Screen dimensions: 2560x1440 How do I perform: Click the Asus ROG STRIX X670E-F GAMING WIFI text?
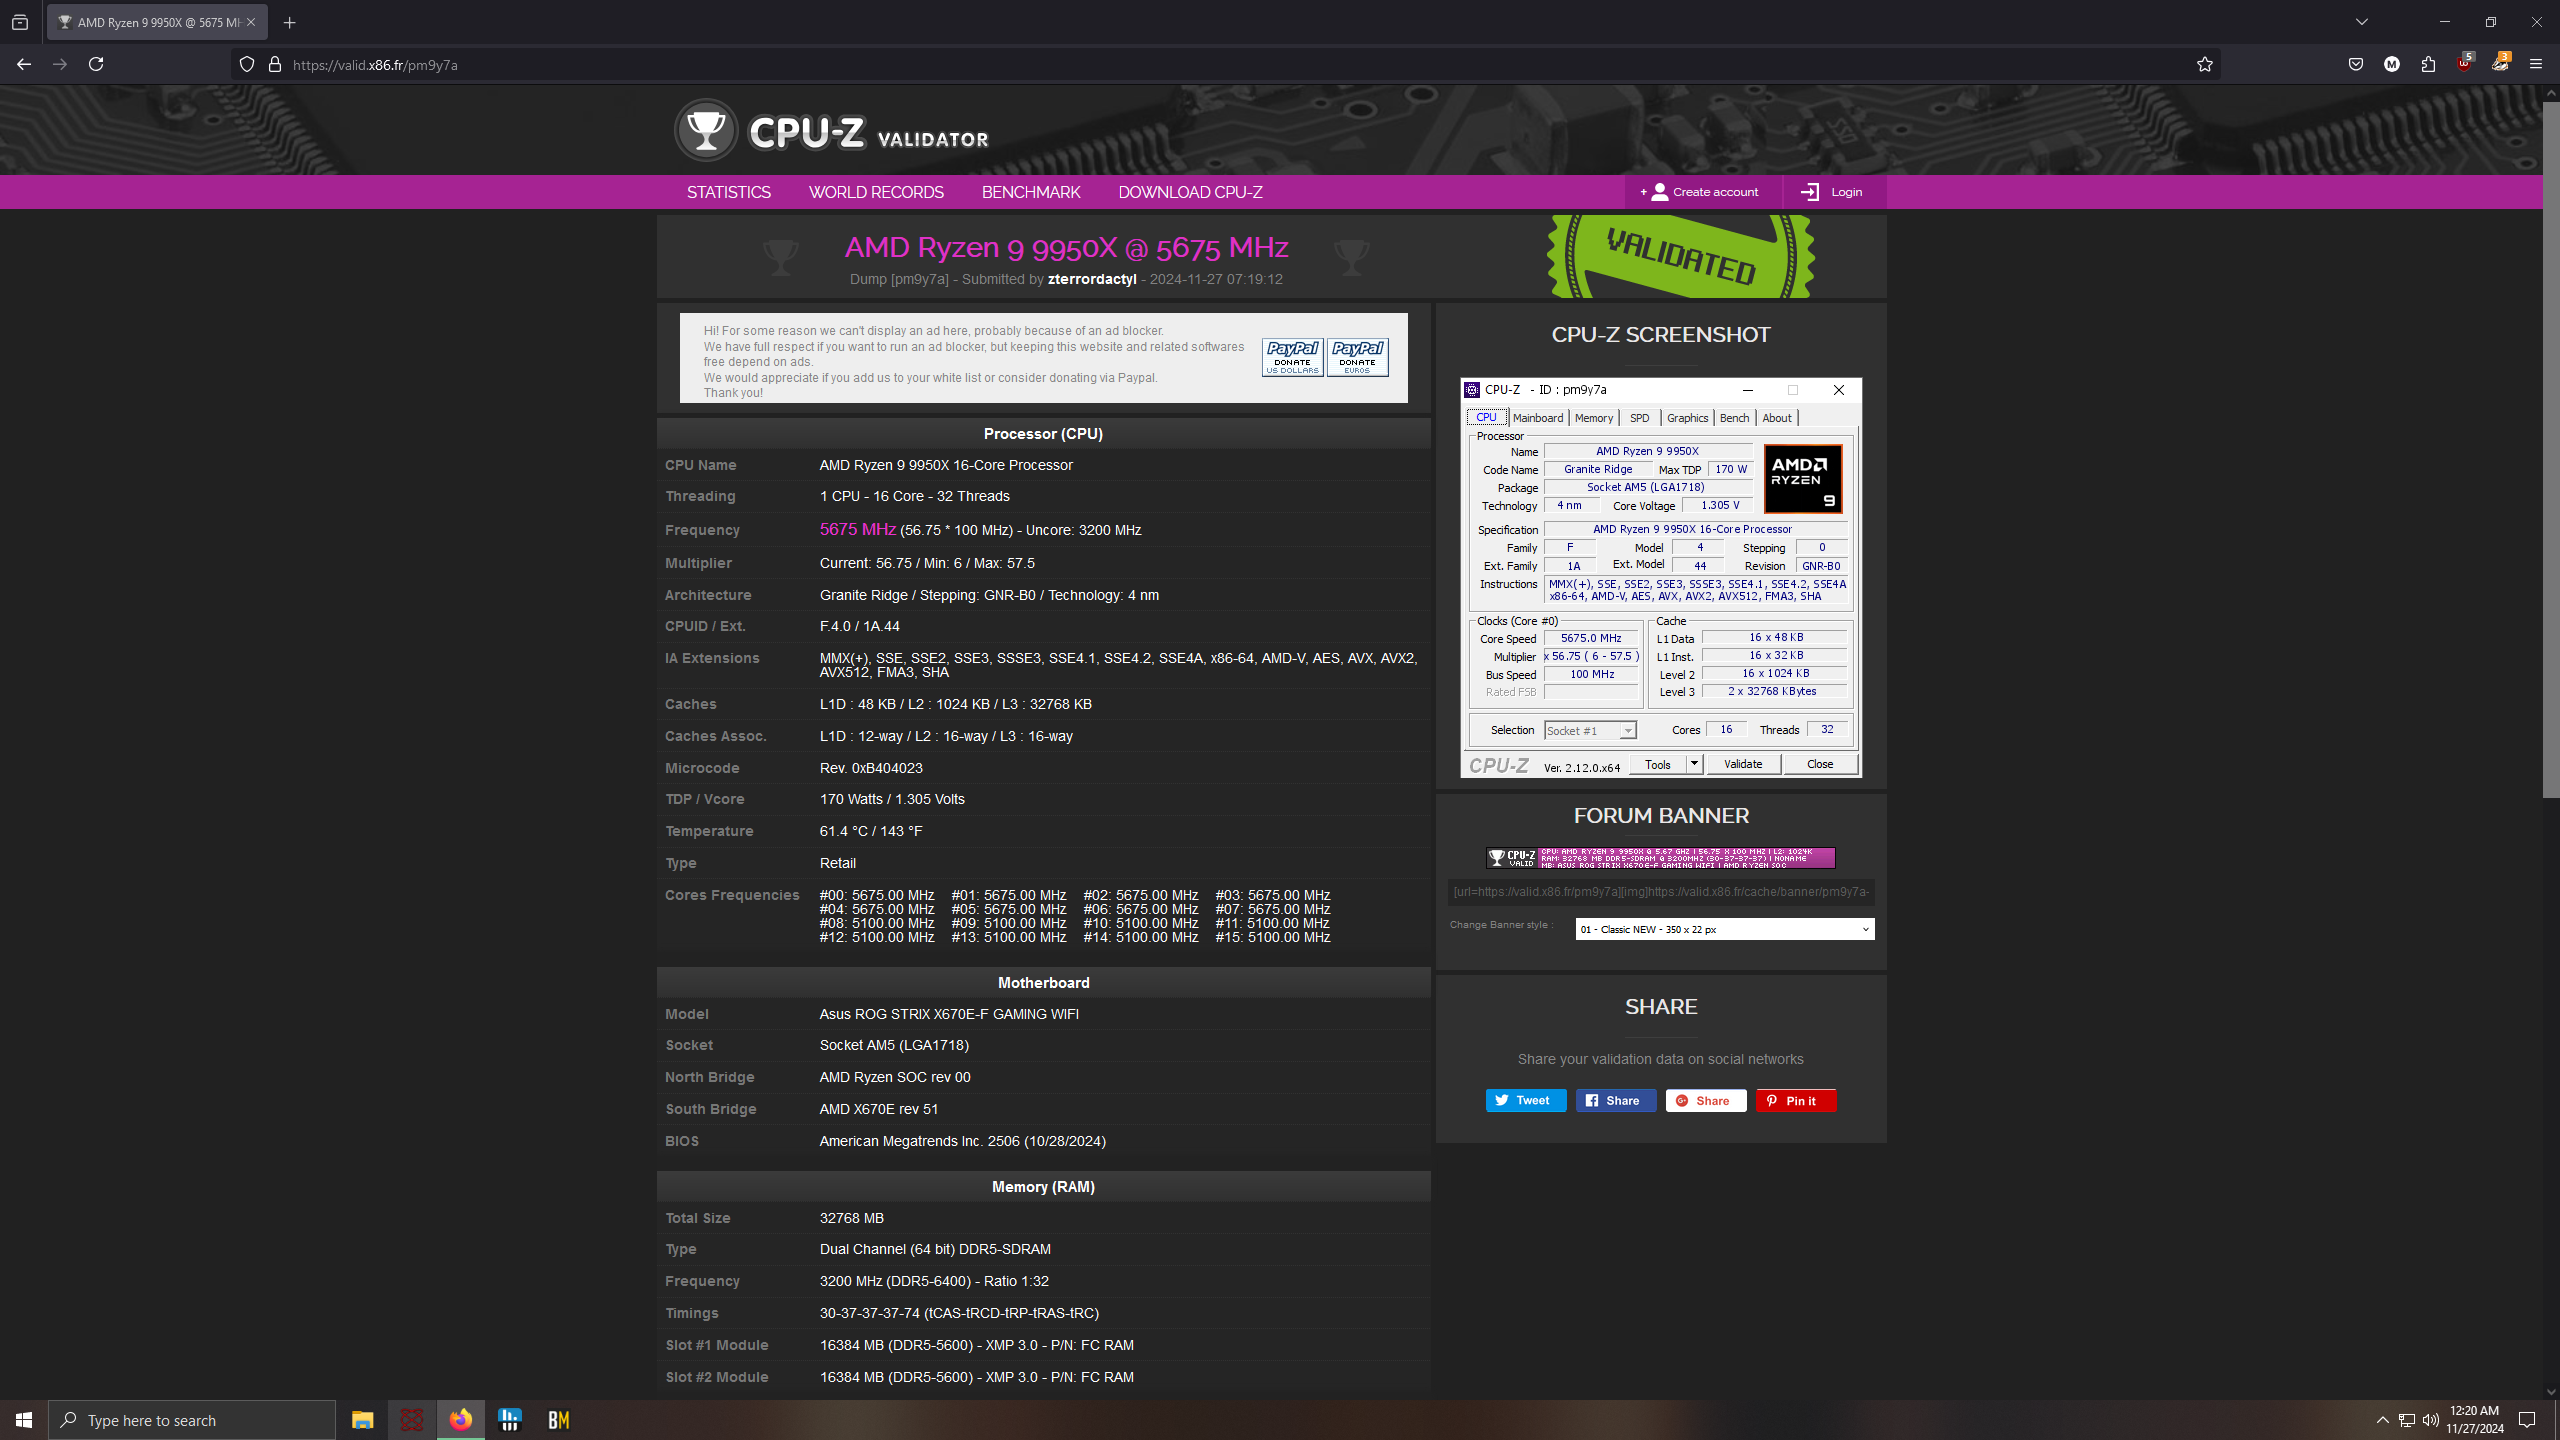pos(949,1014)
